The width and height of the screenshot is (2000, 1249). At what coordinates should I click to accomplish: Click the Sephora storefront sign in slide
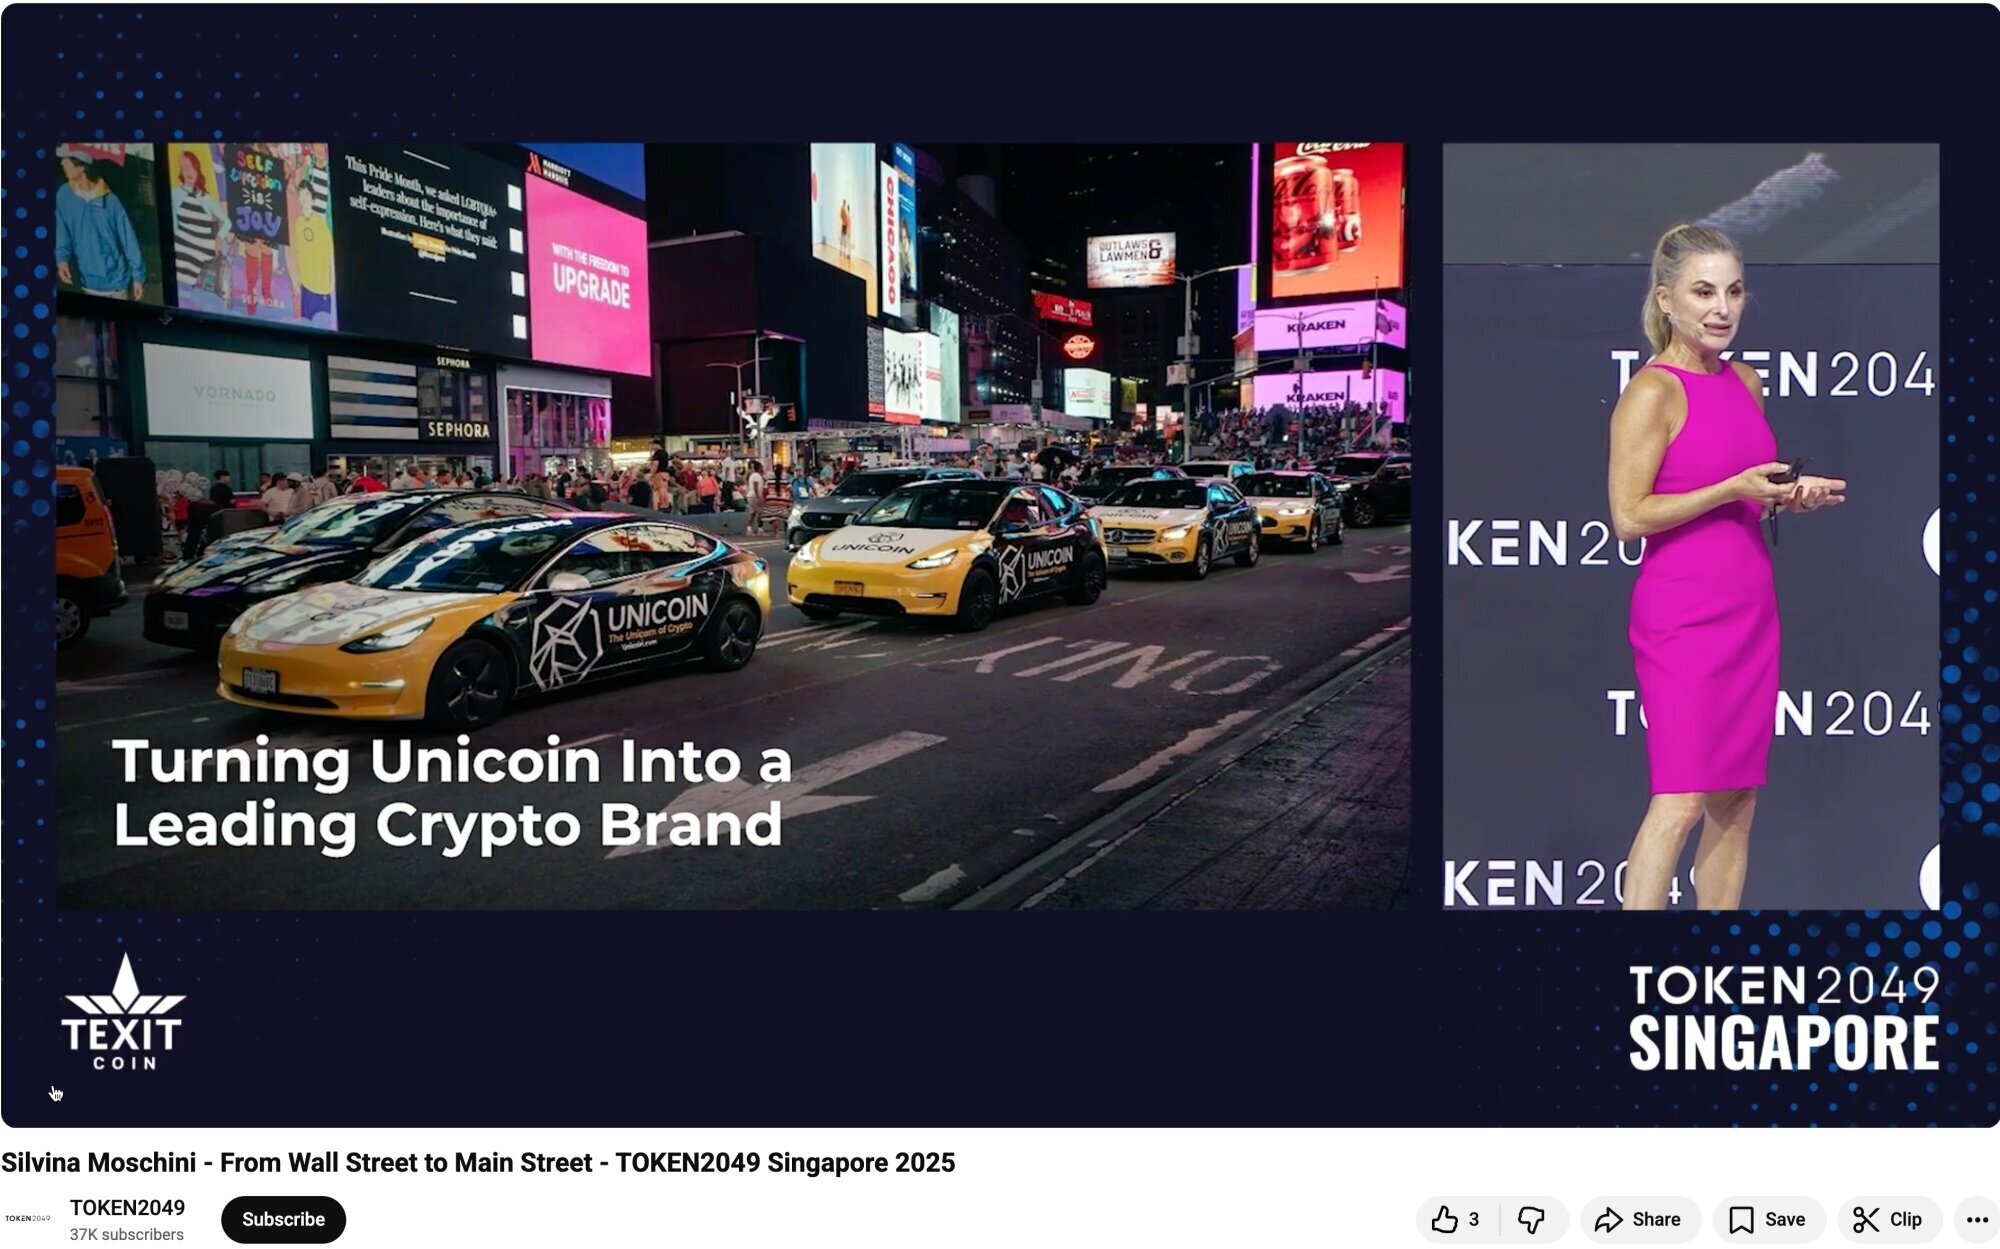coord(458,429)
